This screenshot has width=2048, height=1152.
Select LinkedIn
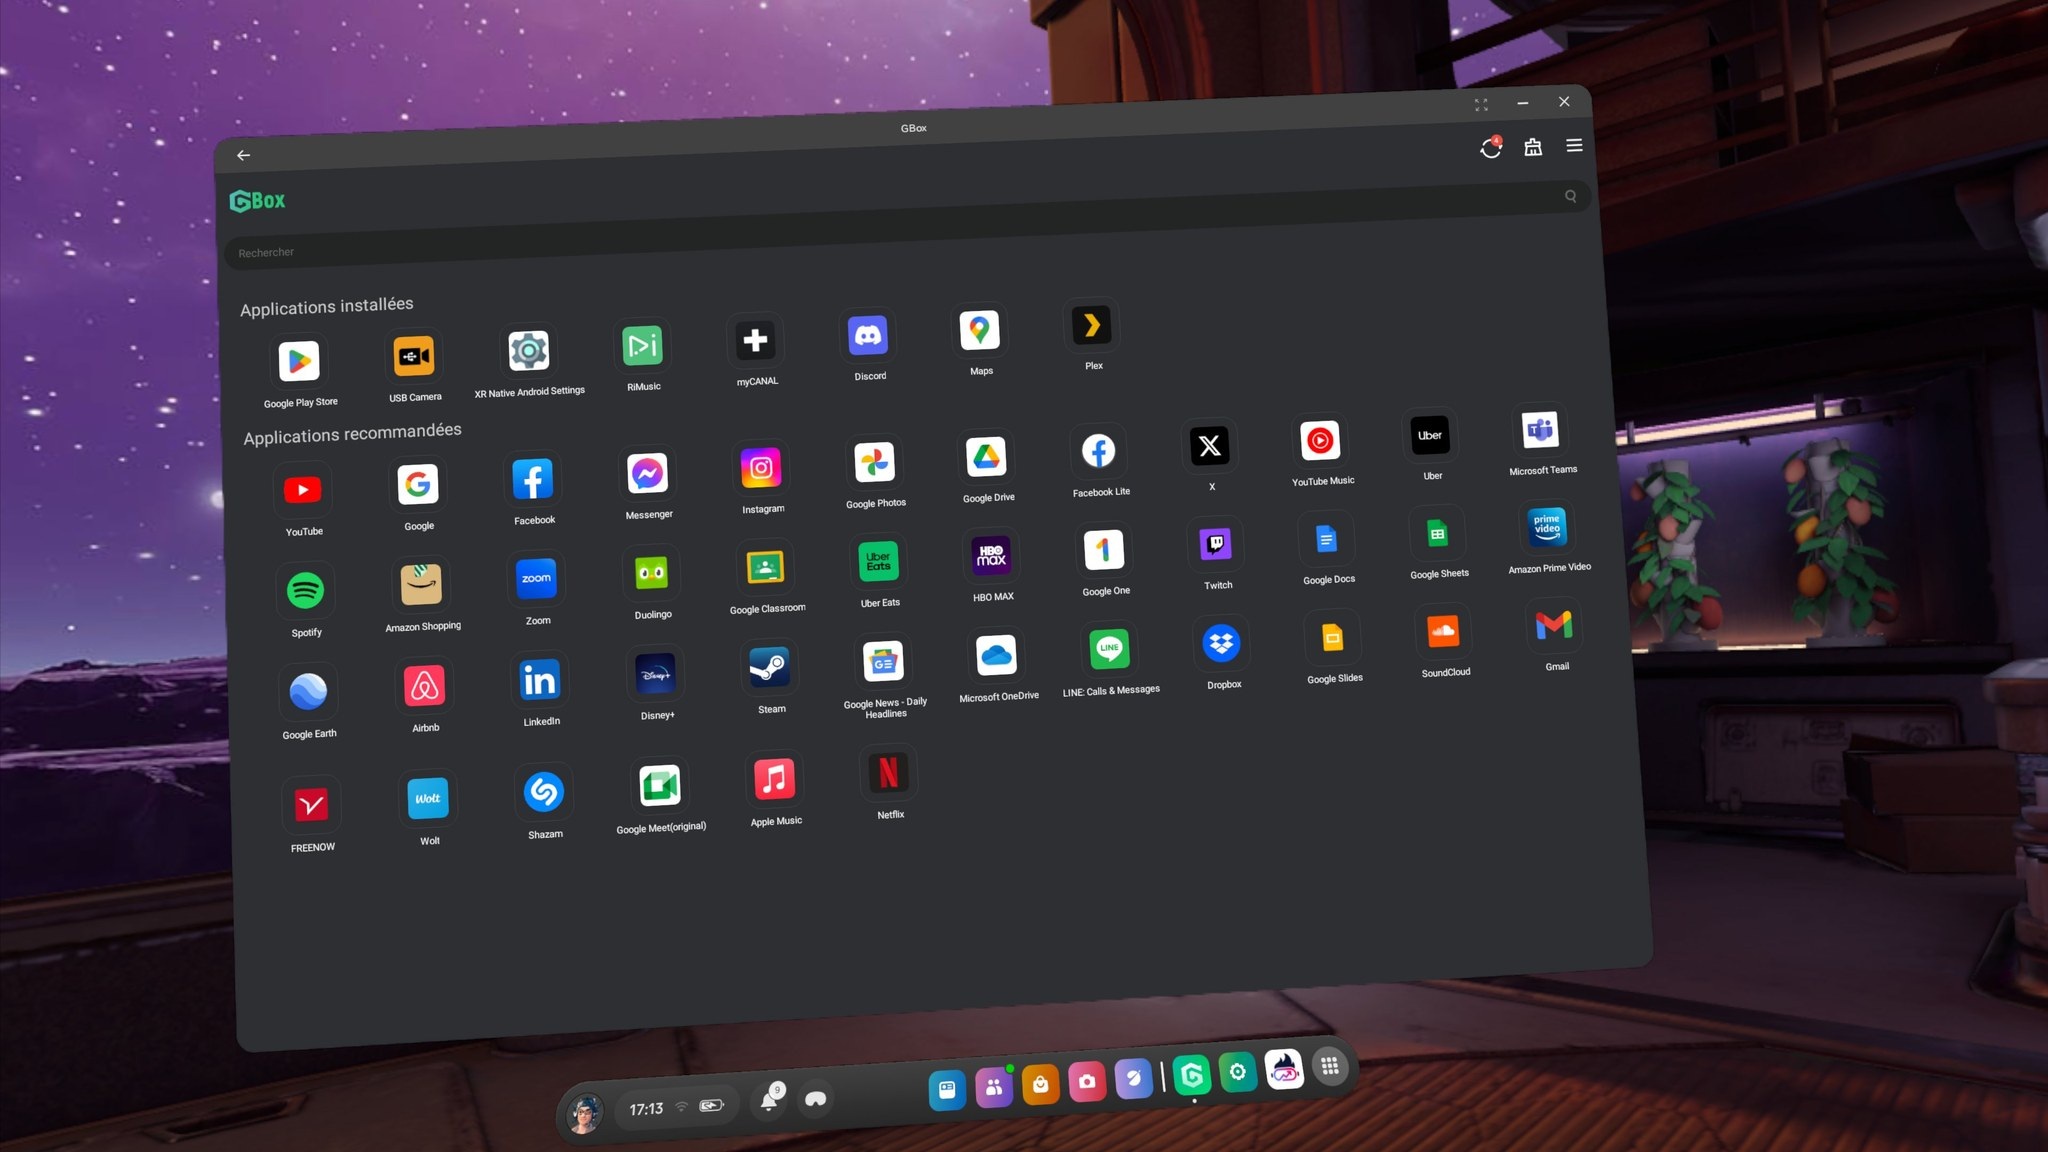click(x=540, y=680)
